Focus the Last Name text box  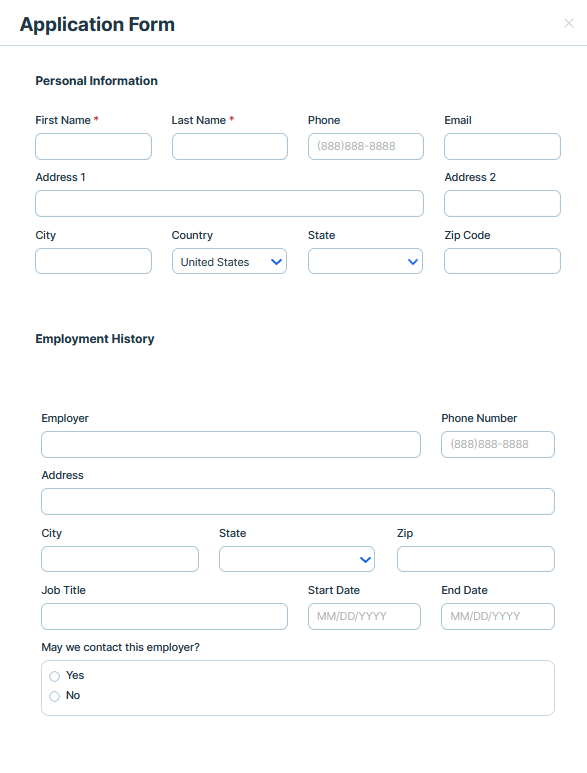click(230, 146)
